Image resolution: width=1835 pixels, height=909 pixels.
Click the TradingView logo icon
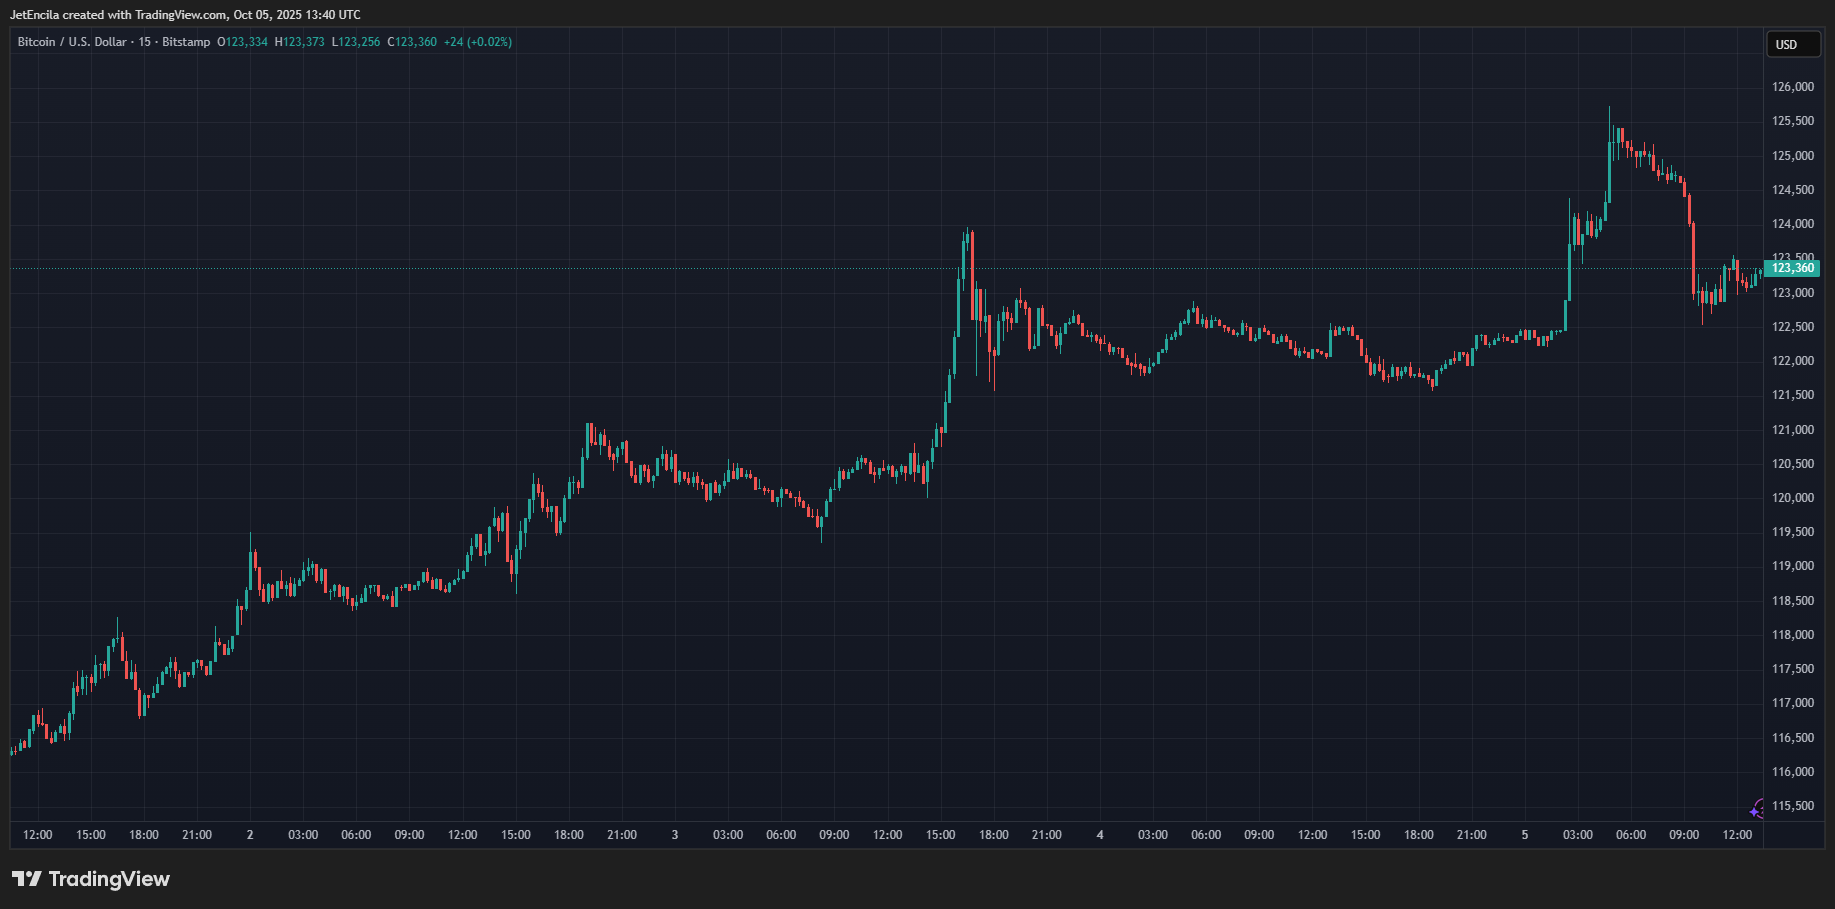(x=27, y=879)
